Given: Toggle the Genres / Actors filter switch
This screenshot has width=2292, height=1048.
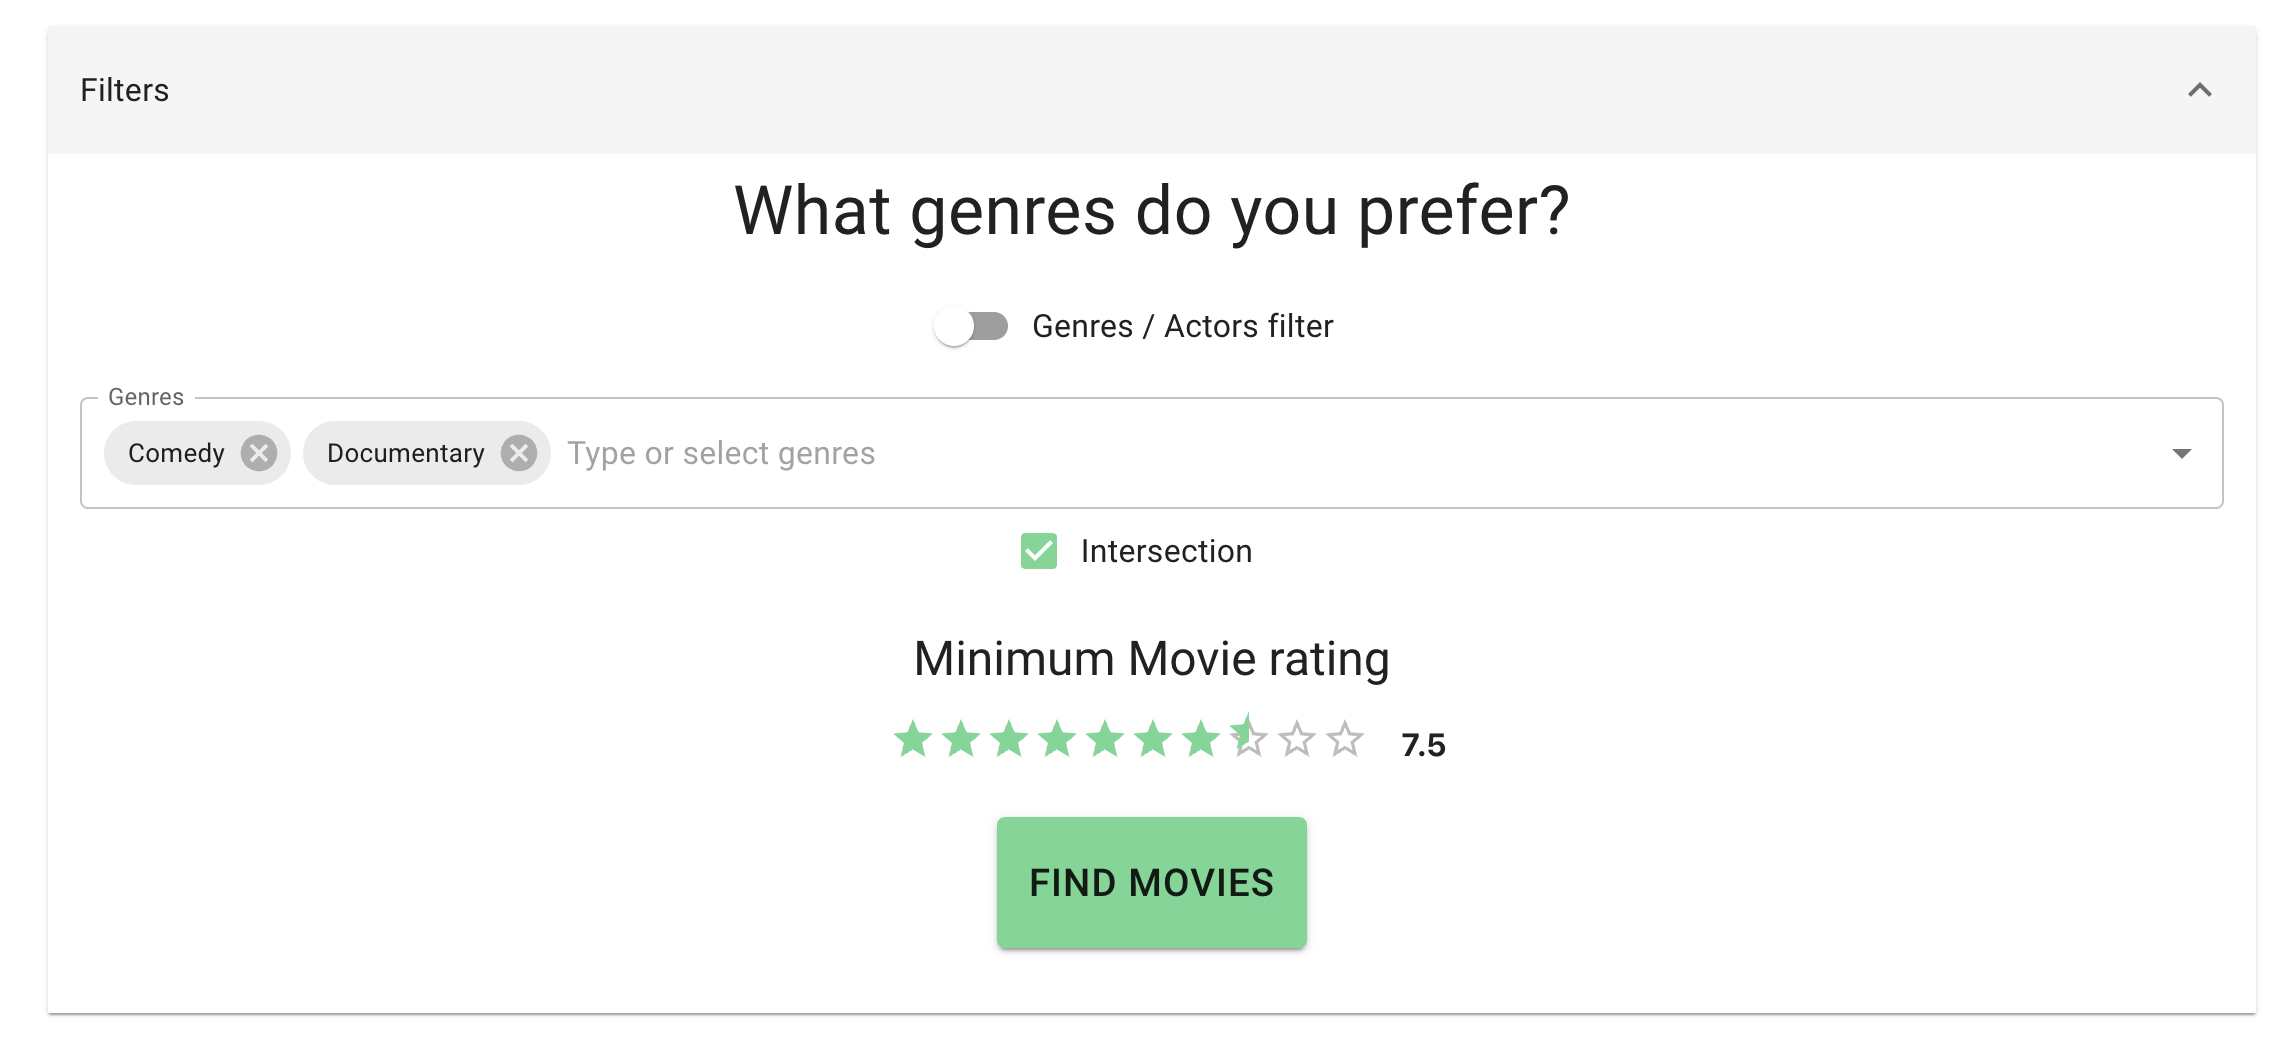Looking at the screenshot, I should [971, 326].
